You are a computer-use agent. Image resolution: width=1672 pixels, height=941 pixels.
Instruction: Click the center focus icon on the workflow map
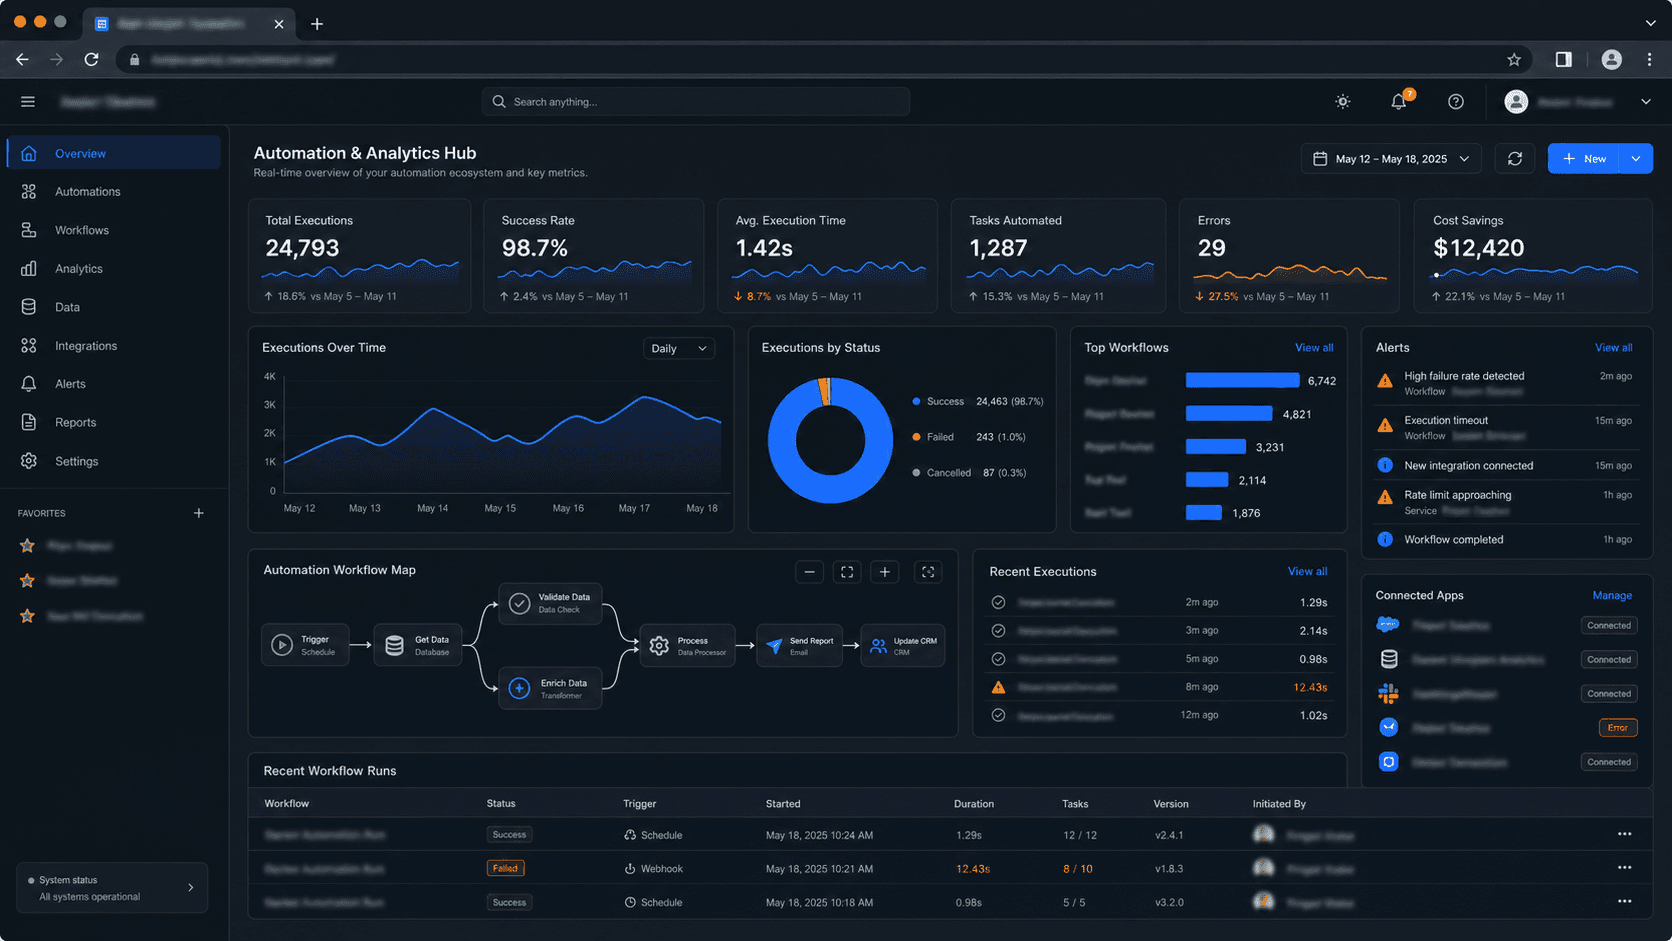[x=928, y=572]
